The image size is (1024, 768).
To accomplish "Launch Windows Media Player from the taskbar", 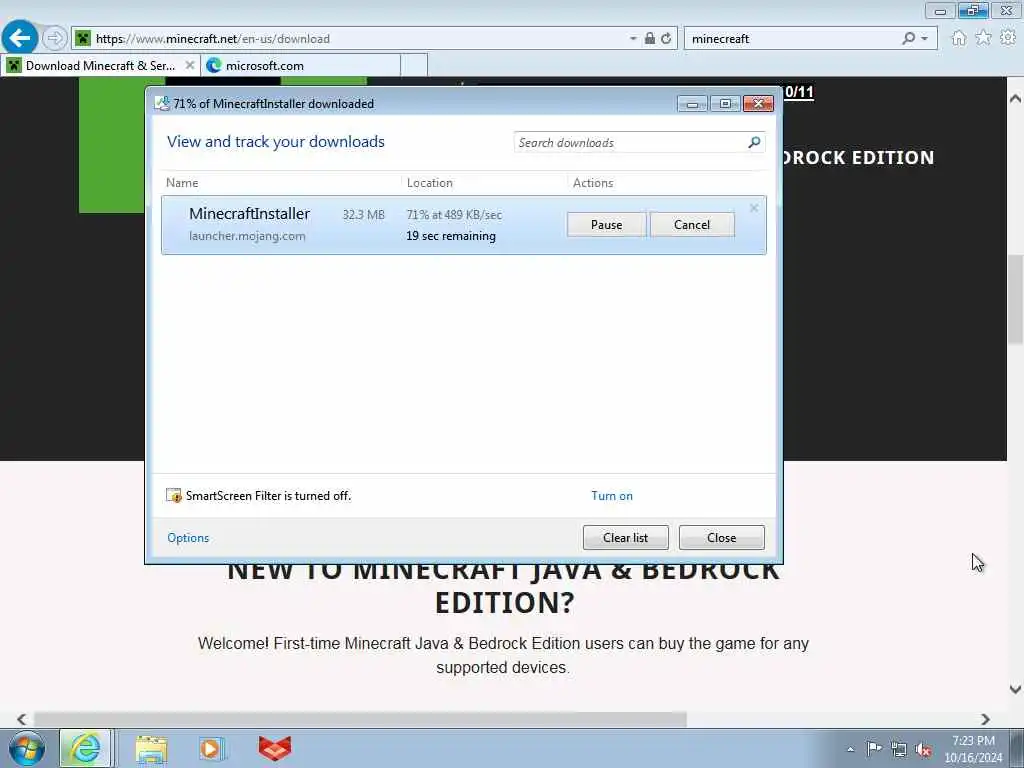I will click(211, 748).
